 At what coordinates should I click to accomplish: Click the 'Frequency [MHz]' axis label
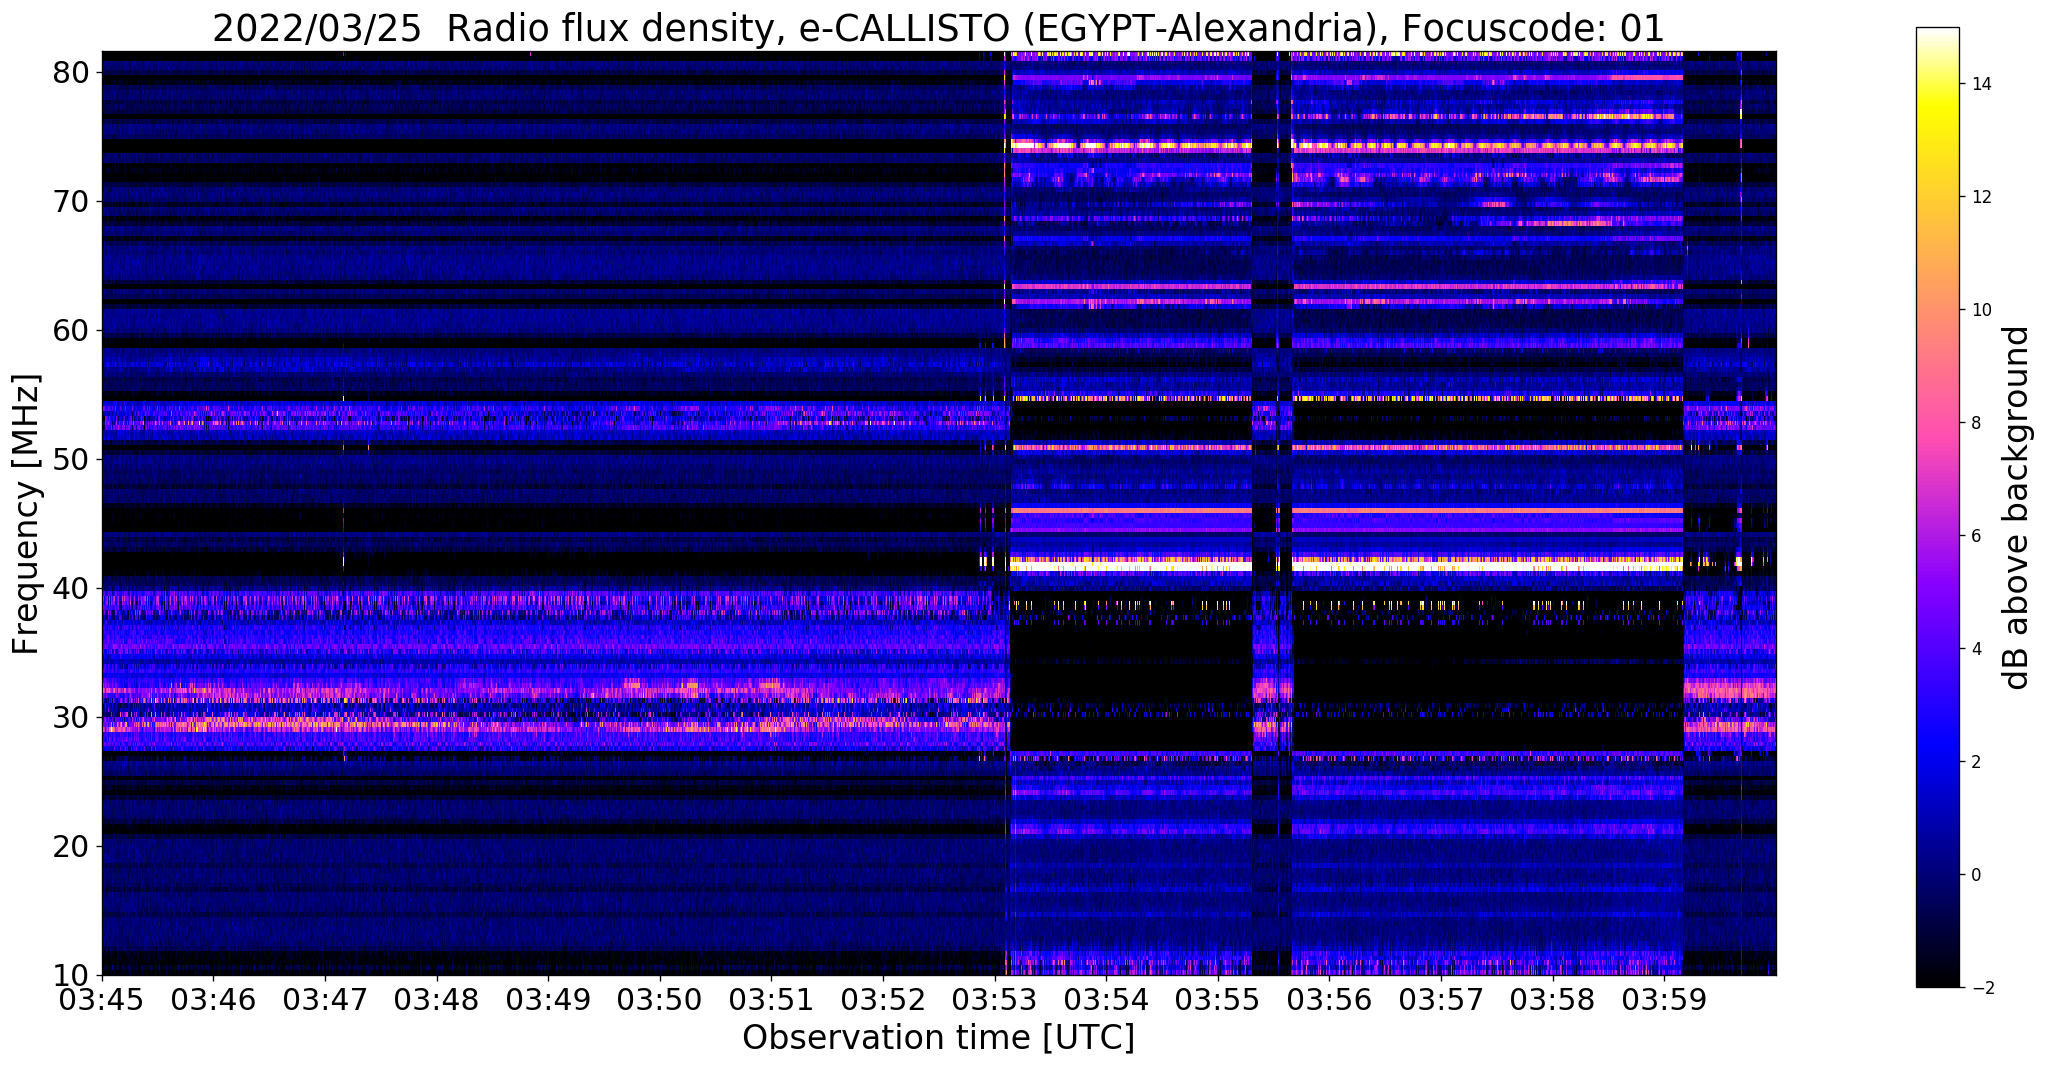(x=26, y=514)
